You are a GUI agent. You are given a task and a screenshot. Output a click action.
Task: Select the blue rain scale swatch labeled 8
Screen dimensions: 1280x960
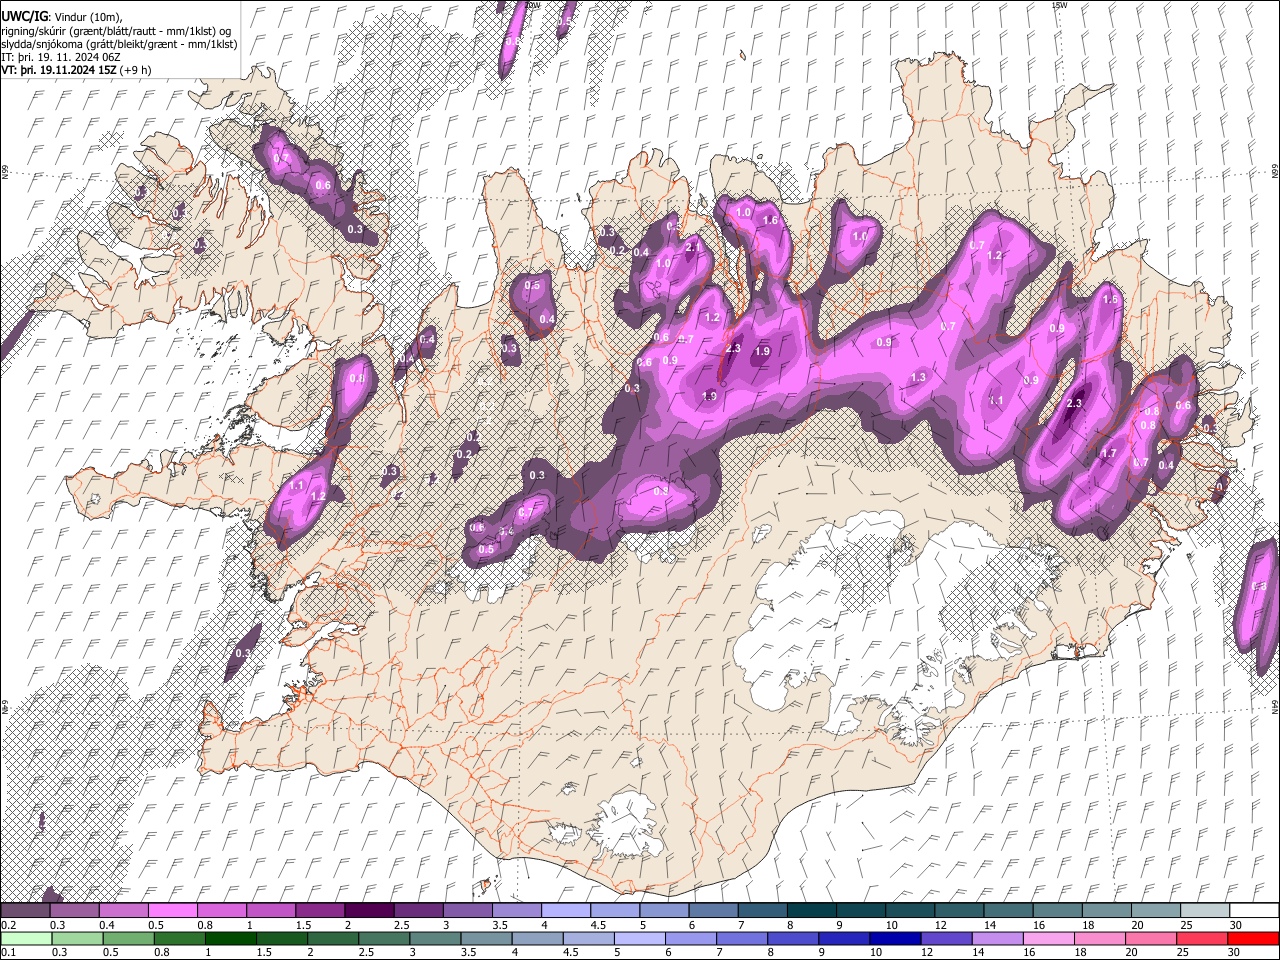[x=792, y=938]
